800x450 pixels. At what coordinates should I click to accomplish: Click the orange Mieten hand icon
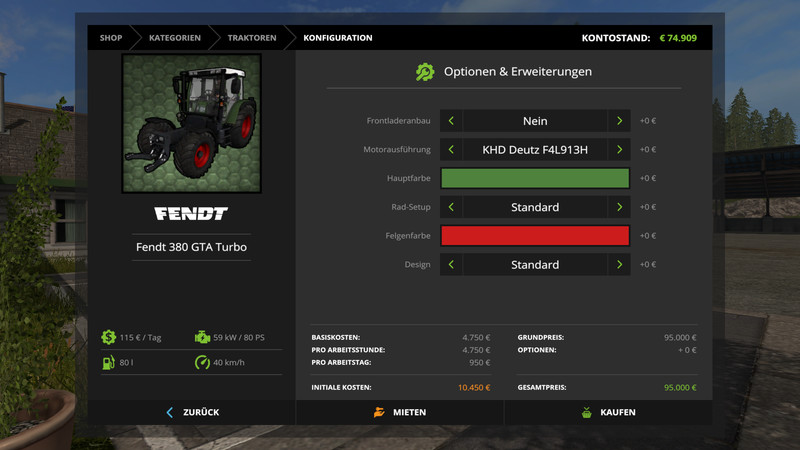[x=379, y=412]
